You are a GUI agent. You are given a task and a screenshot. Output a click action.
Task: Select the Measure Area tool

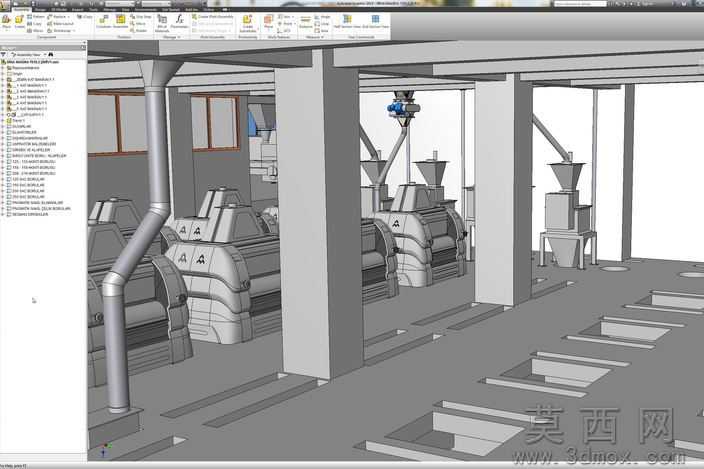(x=322, y=31)
